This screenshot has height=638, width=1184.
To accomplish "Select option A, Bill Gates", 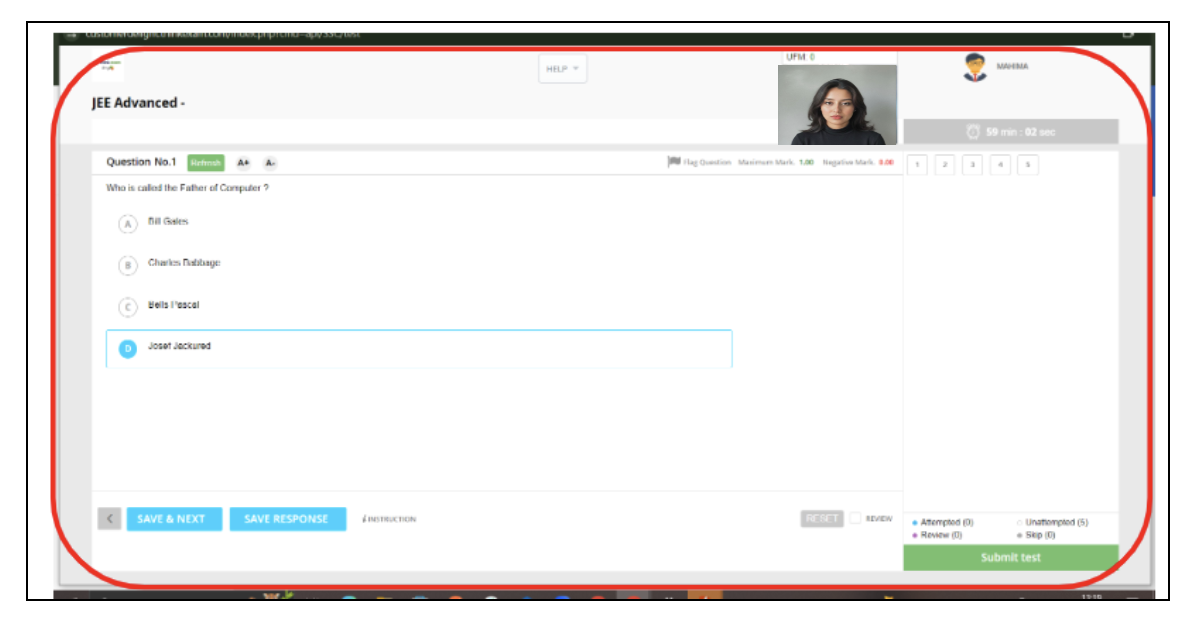I will (127, 224).
